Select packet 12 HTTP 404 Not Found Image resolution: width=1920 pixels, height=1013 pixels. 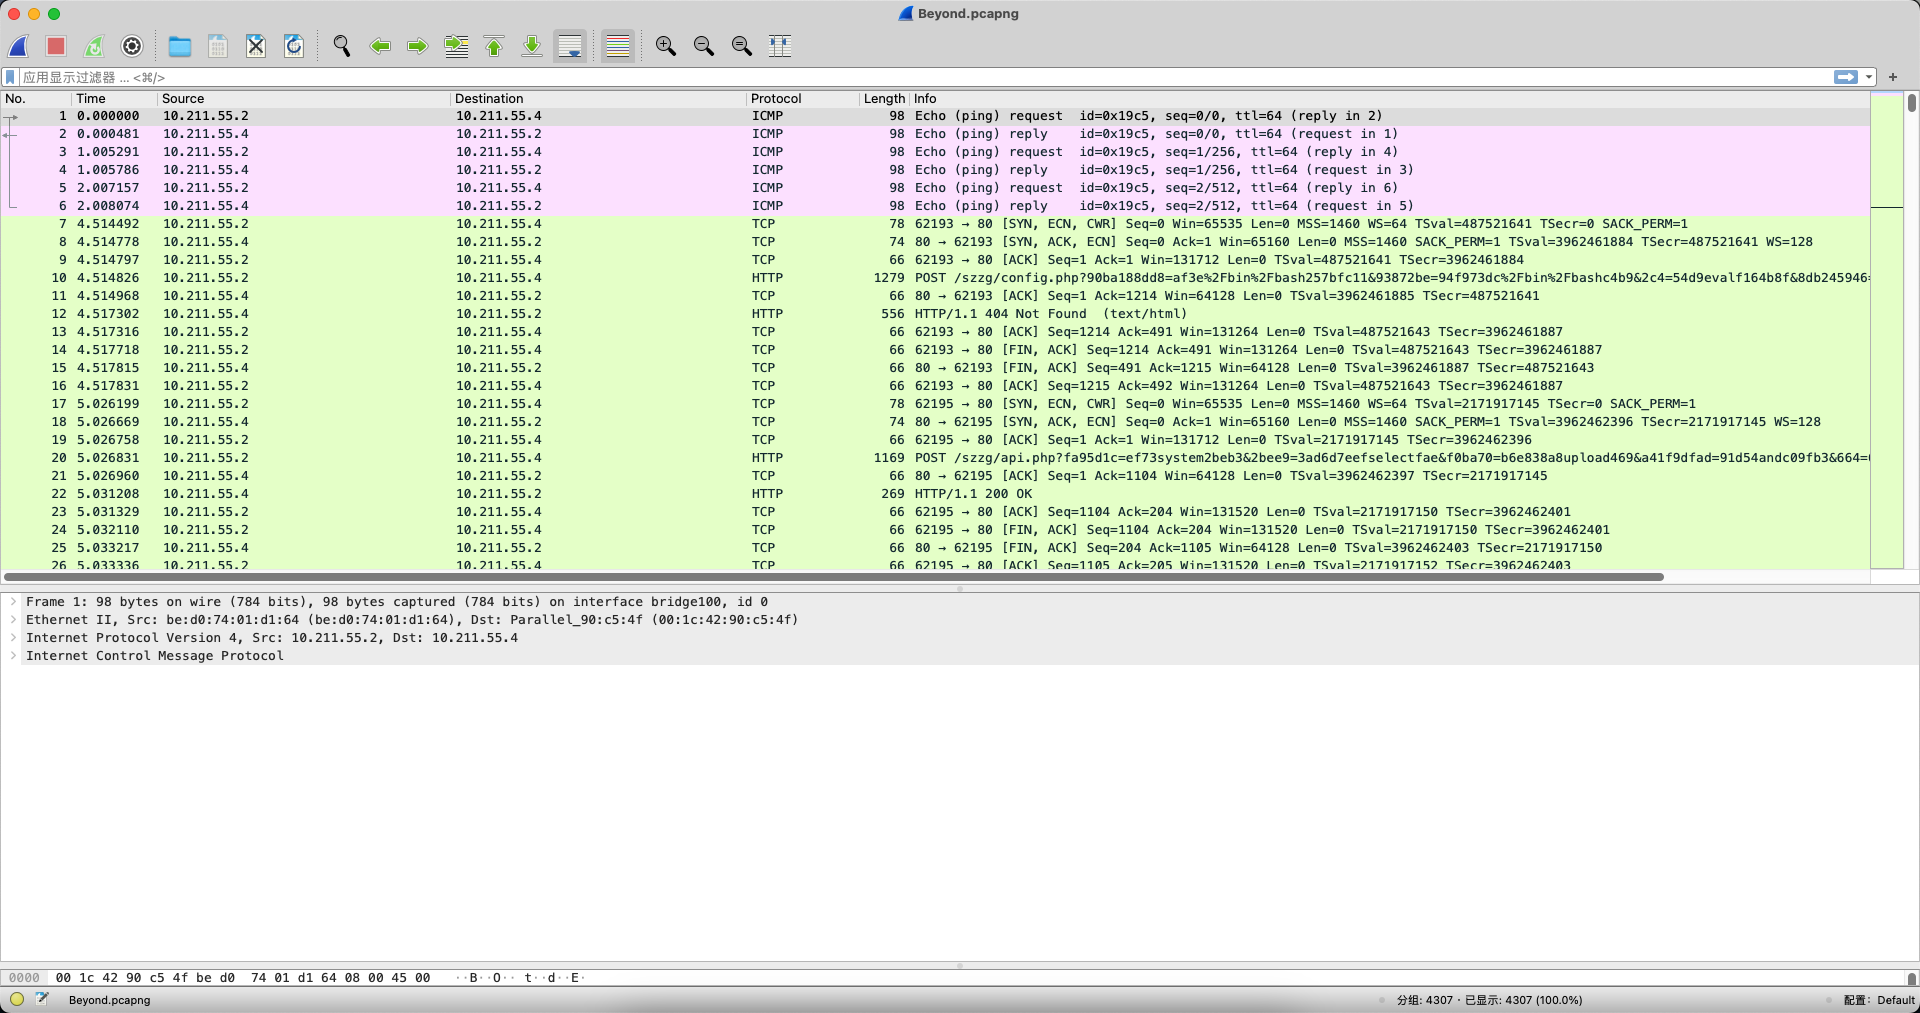(935, 314)
